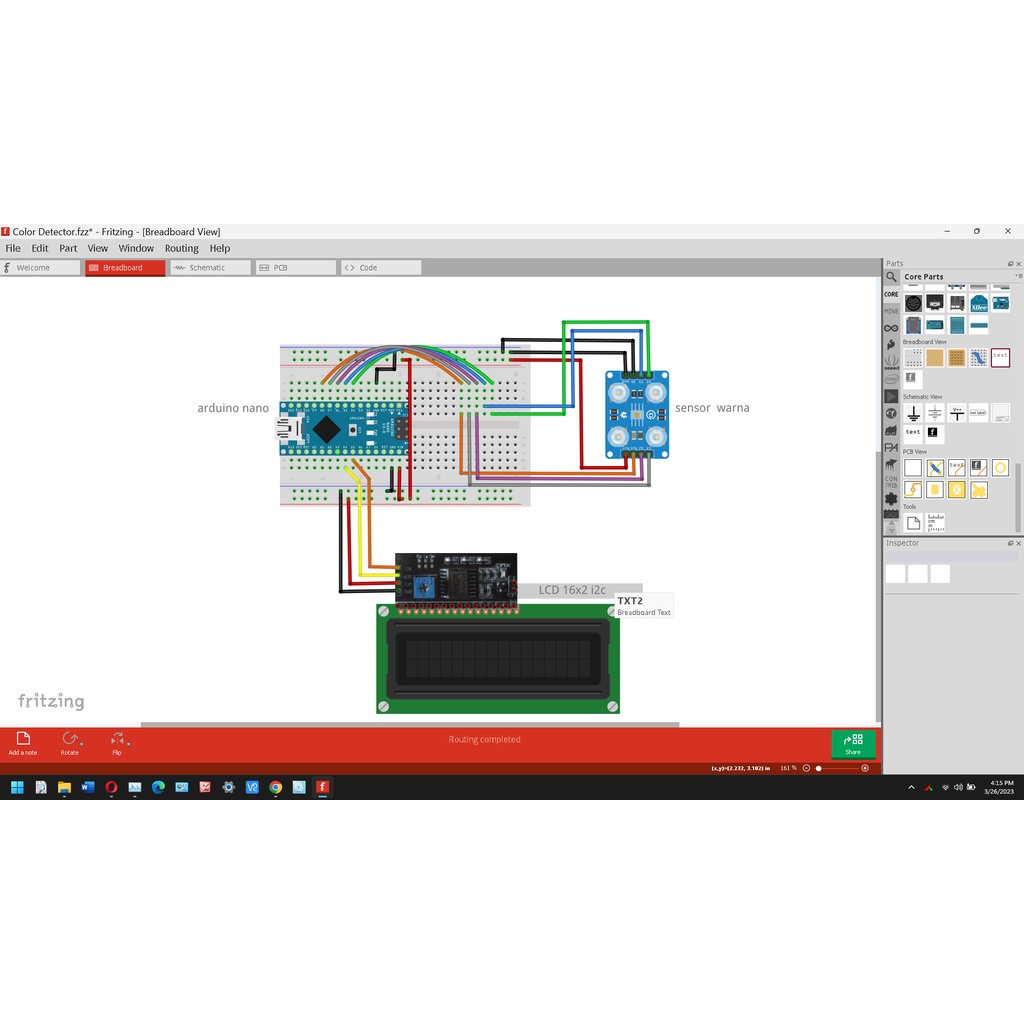
Task: Click the zoom slider handle
Action: coord(819,768)
